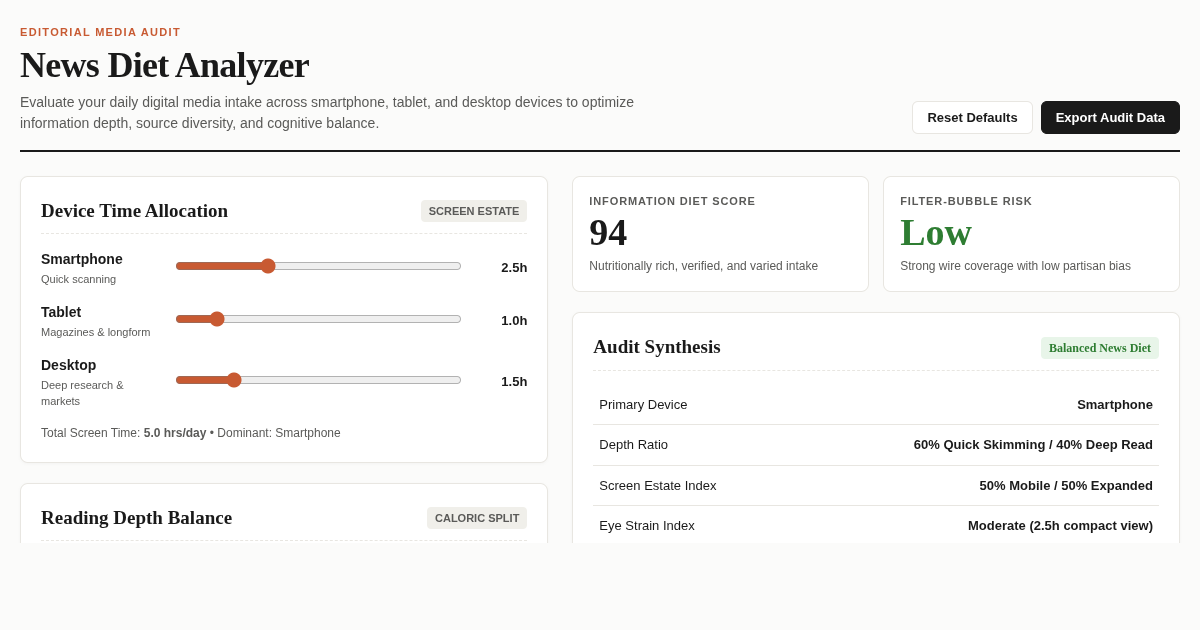
Task: Click the Nutritionally rich, verified description
Action: click(x=704, y=266)
